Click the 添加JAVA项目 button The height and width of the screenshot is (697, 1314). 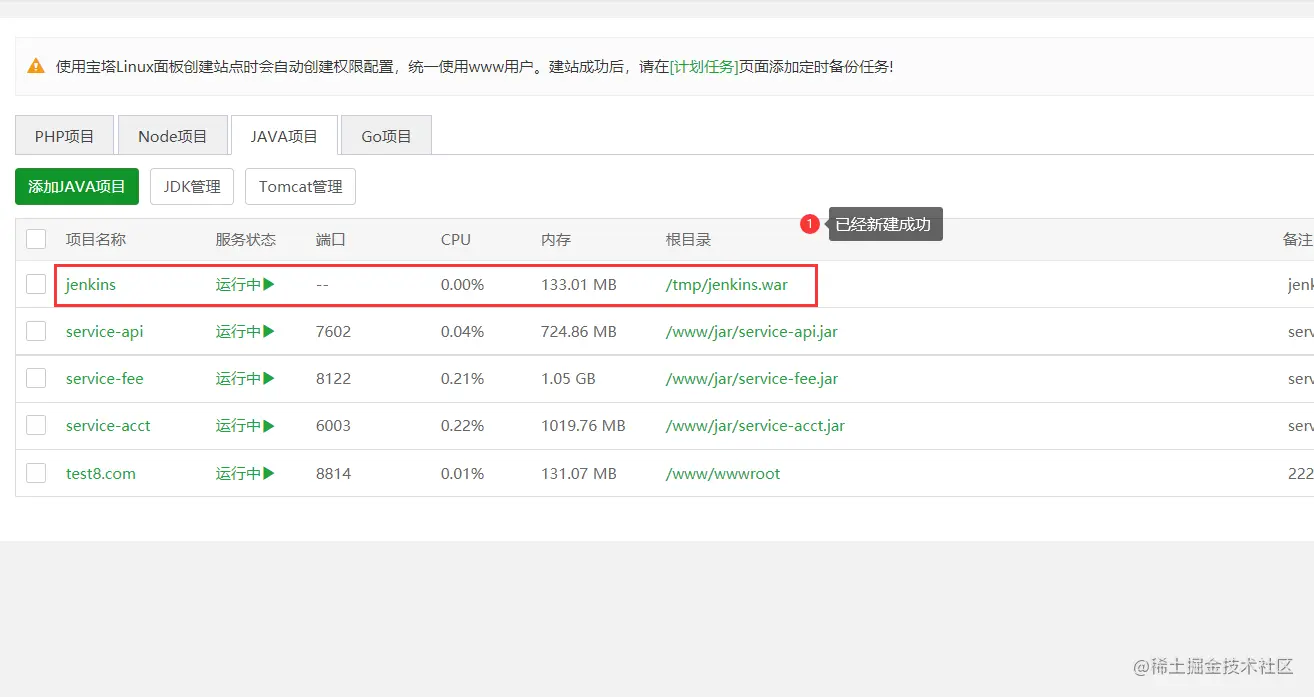(x=77, y=186)
